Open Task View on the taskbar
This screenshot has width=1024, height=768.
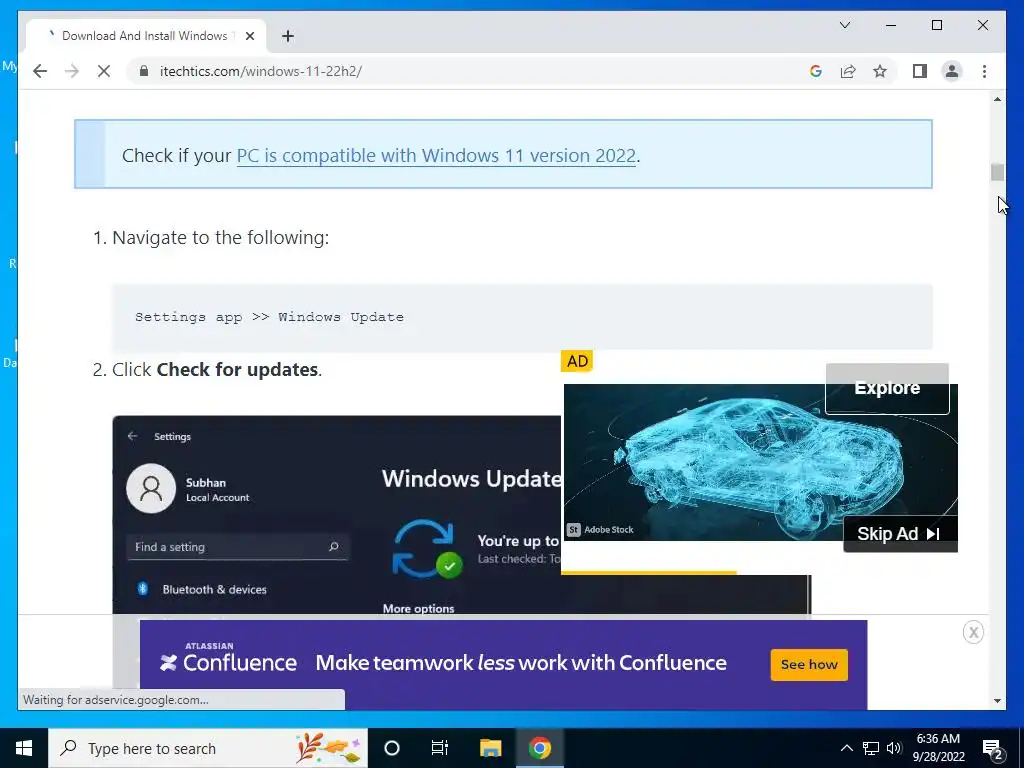pos(440,748)
